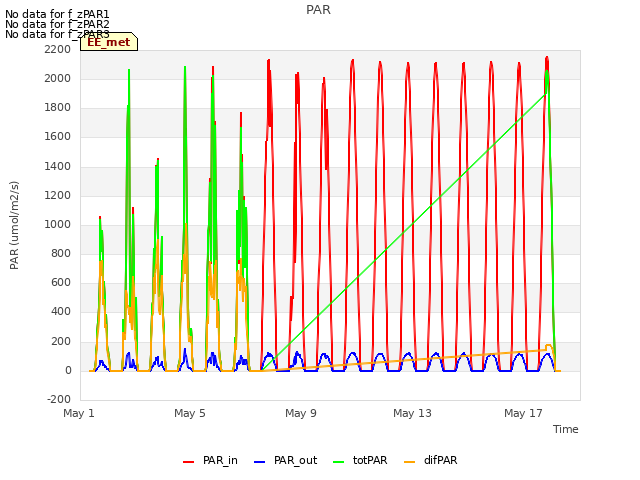Click the 1400 y-axis tick label
The width and height of the screenshot is (640, 480).
pyautogui.click(x=58, y=166)
